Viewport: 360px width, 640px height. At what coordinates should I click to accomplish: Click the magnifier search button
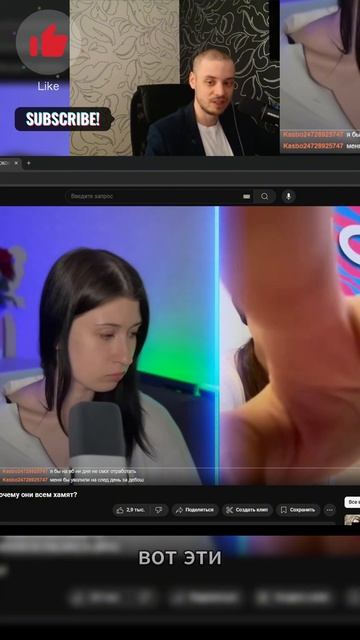click(264, 196)
